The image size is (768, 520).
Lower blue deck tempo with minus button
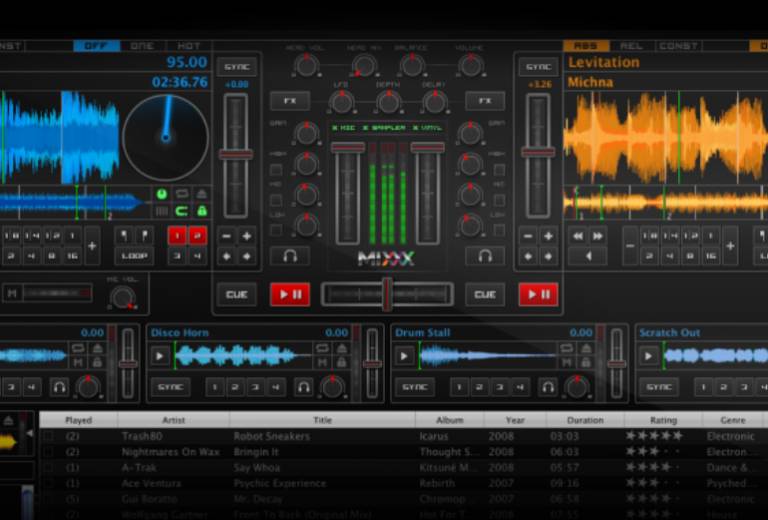[x=226, y=236]
